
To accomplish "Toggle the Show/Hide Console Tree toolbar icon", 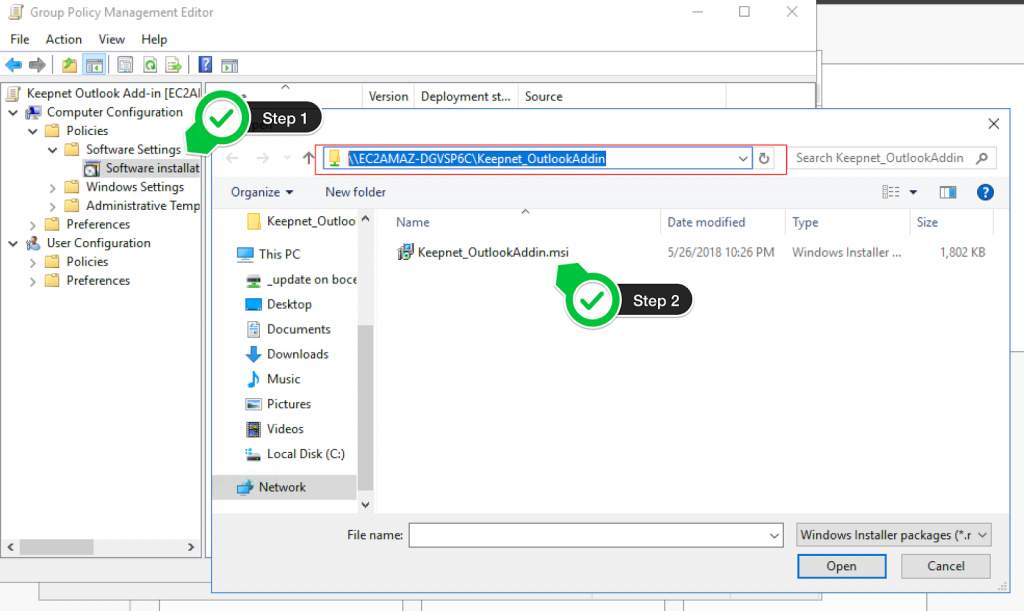I will point(94,65).
